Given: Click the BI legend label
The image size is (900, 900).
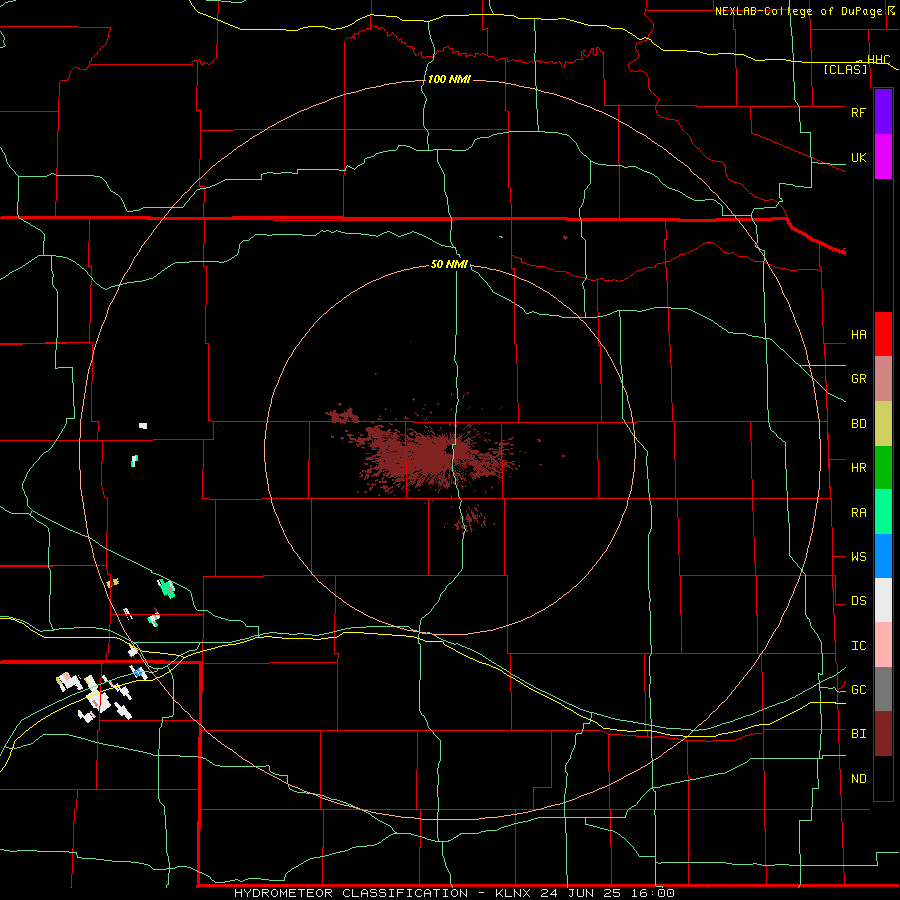Looking at the screenshot, I should click(858, 734).
